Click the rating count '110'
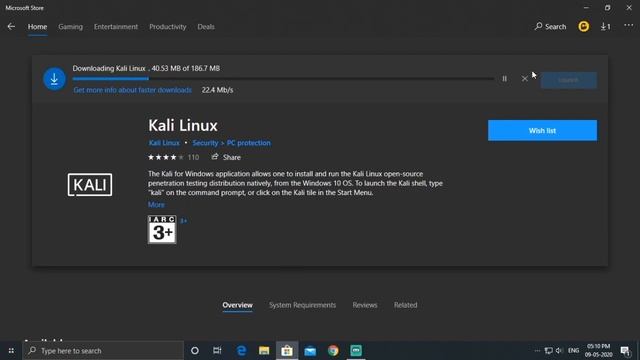Image resolution: width=640 pixels, height=360 pixels. 193,157
